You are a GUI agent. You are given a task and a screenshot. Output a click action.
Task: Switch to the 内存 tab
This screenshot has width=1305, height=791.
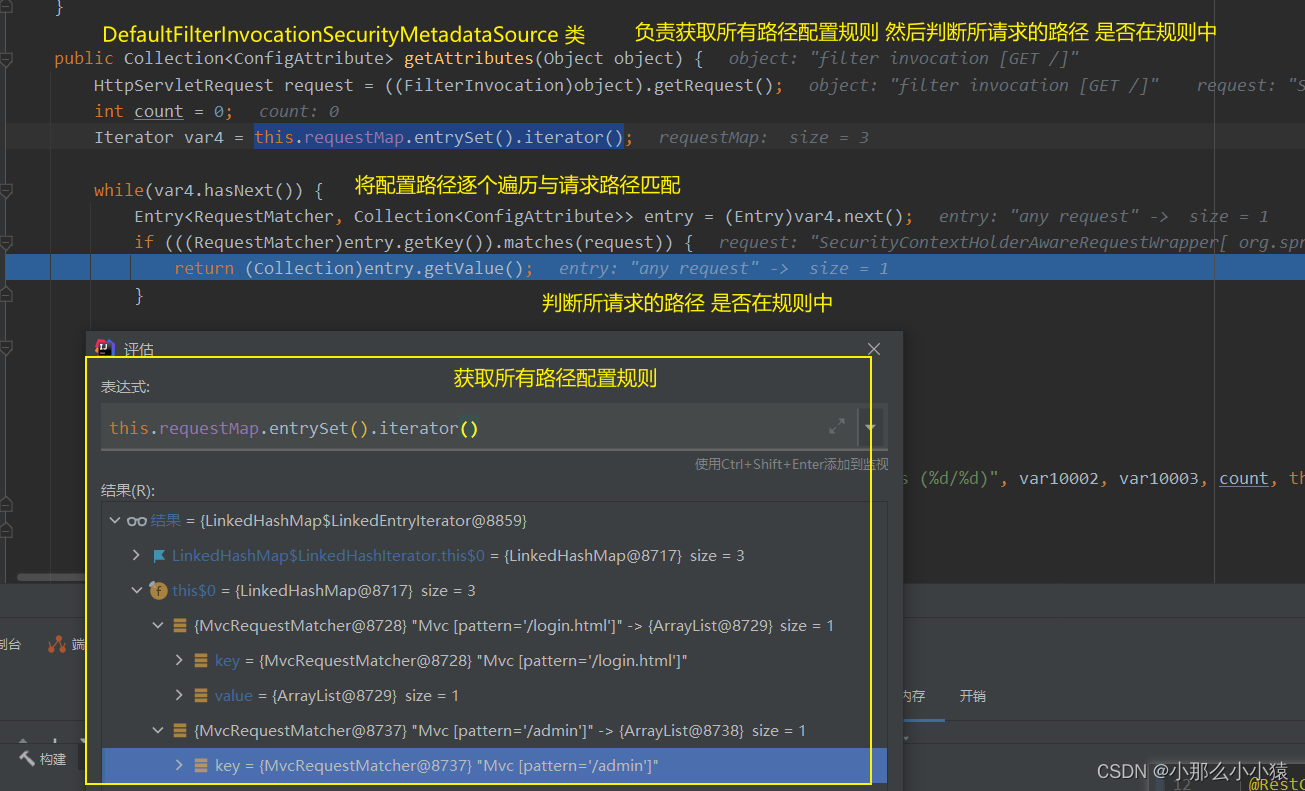912,696
